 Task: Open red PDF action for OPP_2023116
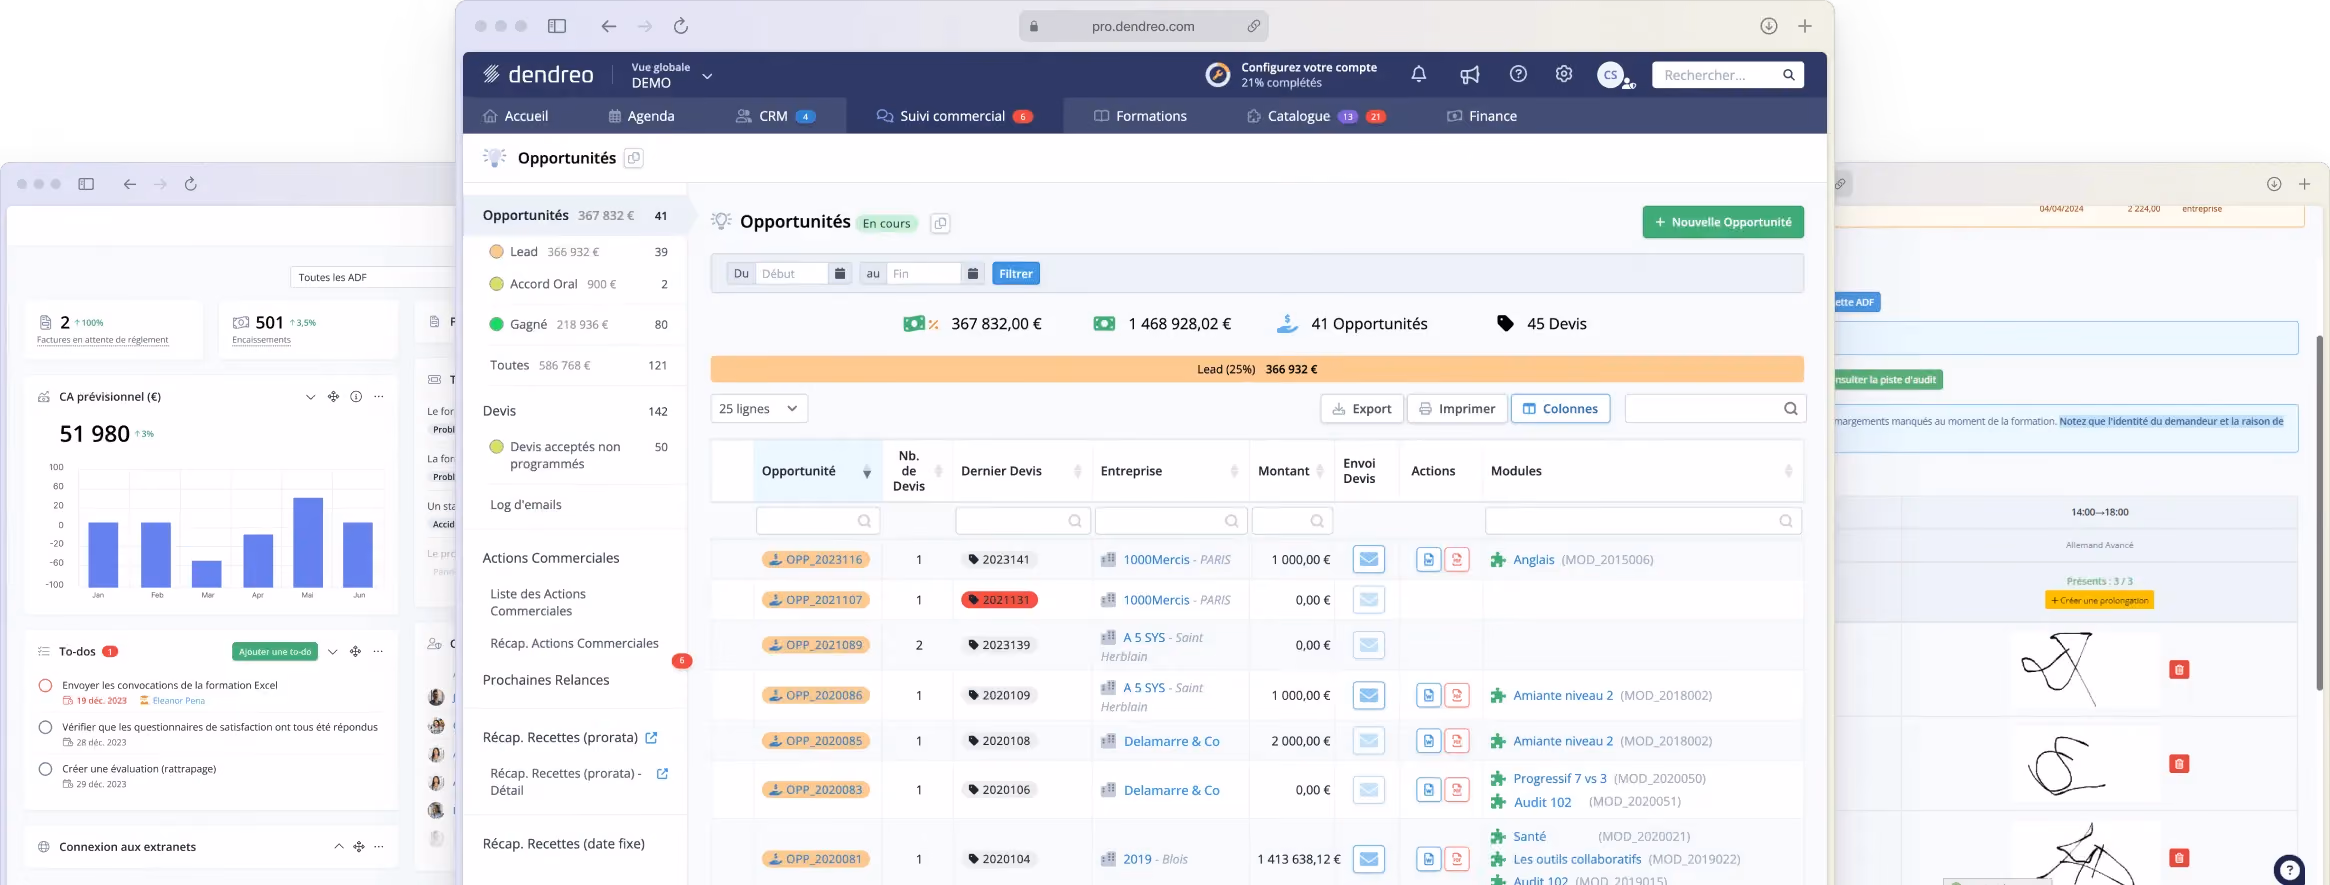1457,560
